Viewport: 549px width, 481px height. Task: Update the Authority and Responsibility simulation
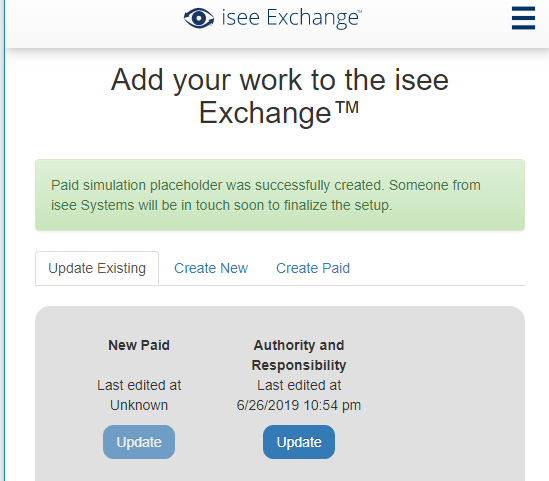pos(299,442)
